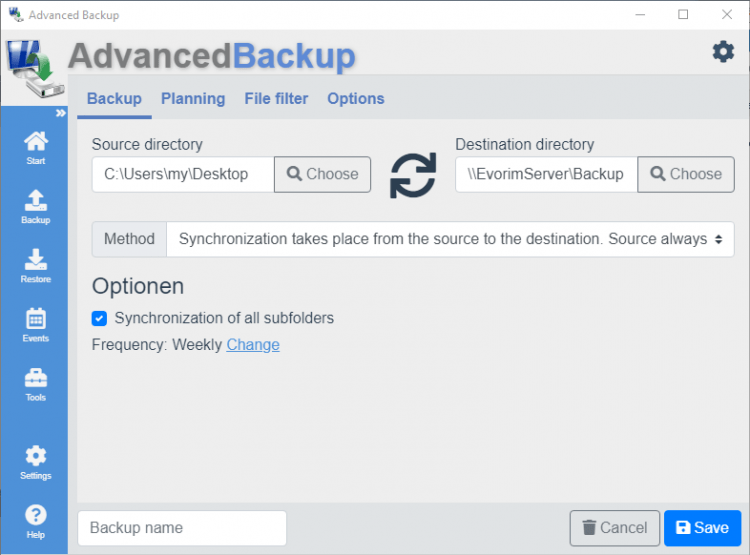This screenshot has width=750, height=555.
Task: Click the sync arrows icon between directories
Action: pos(413,175)
